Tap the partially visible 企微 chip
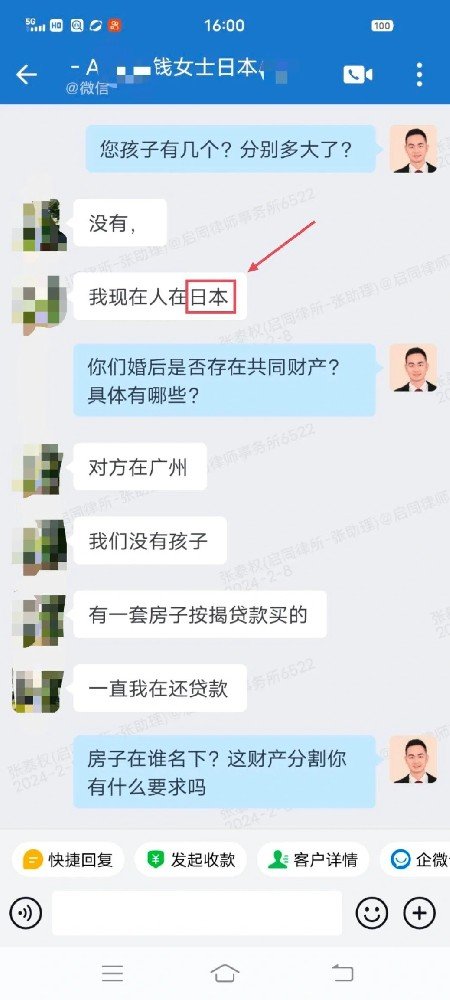This screenshot has height=1000, width=450. [415, 860]
